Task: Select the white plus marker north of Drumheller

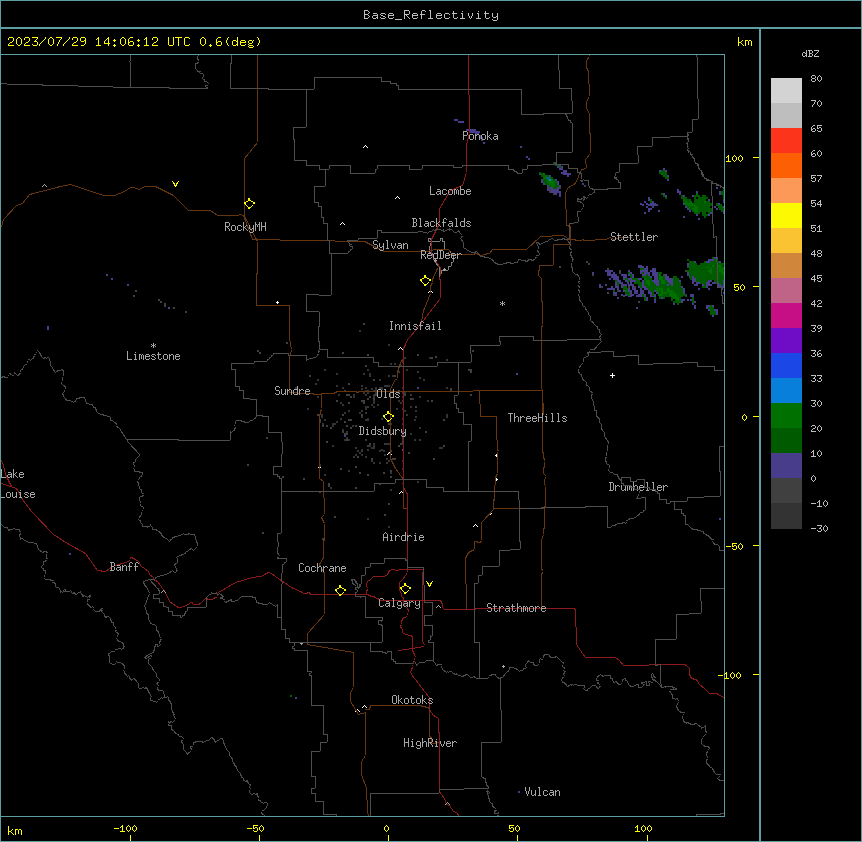Action: pos(612,375)
